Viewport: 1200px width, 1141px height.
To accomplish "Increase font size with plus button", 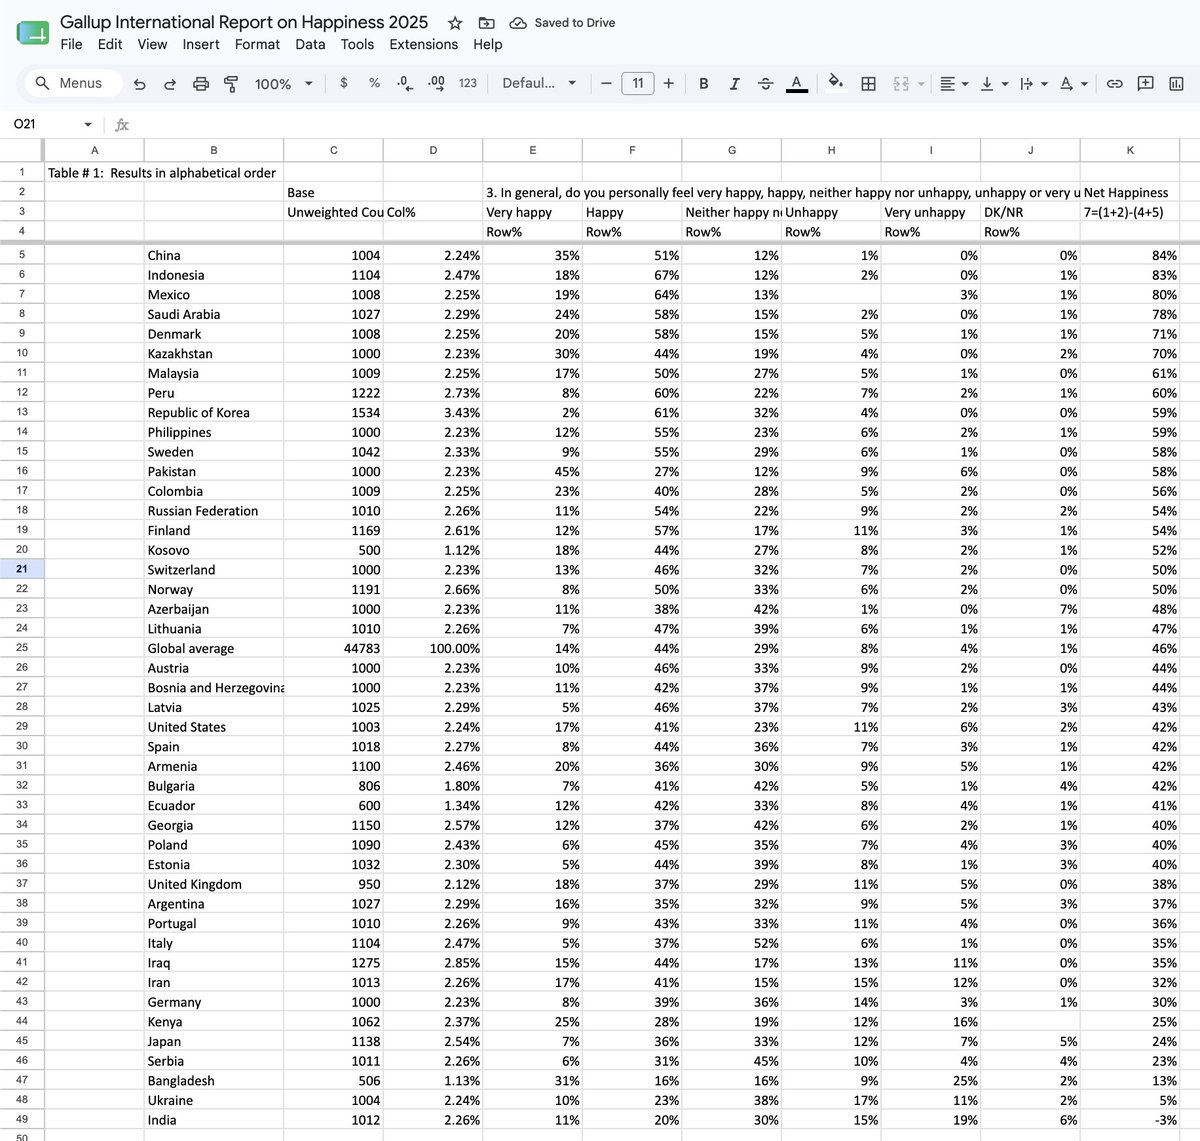I will click(x=668, y=83).
